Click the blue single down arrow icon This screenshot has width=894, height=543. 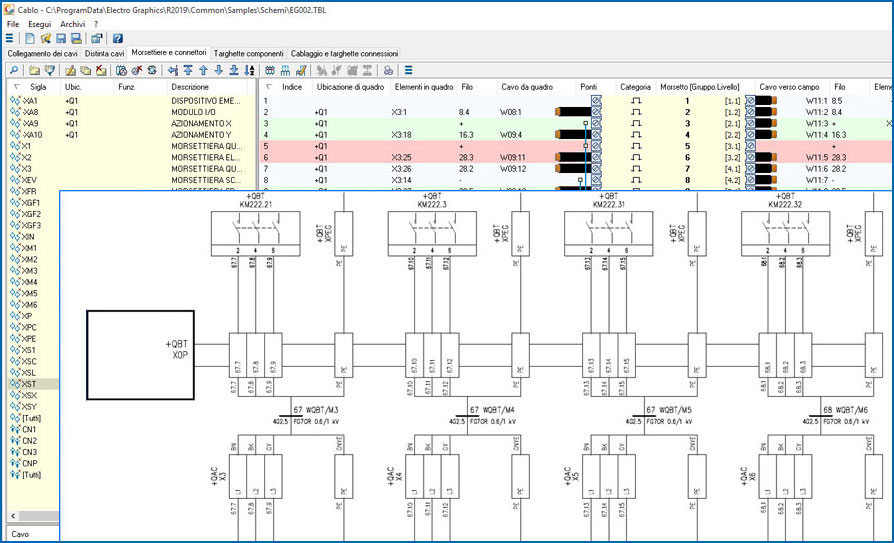pos(218,70)
